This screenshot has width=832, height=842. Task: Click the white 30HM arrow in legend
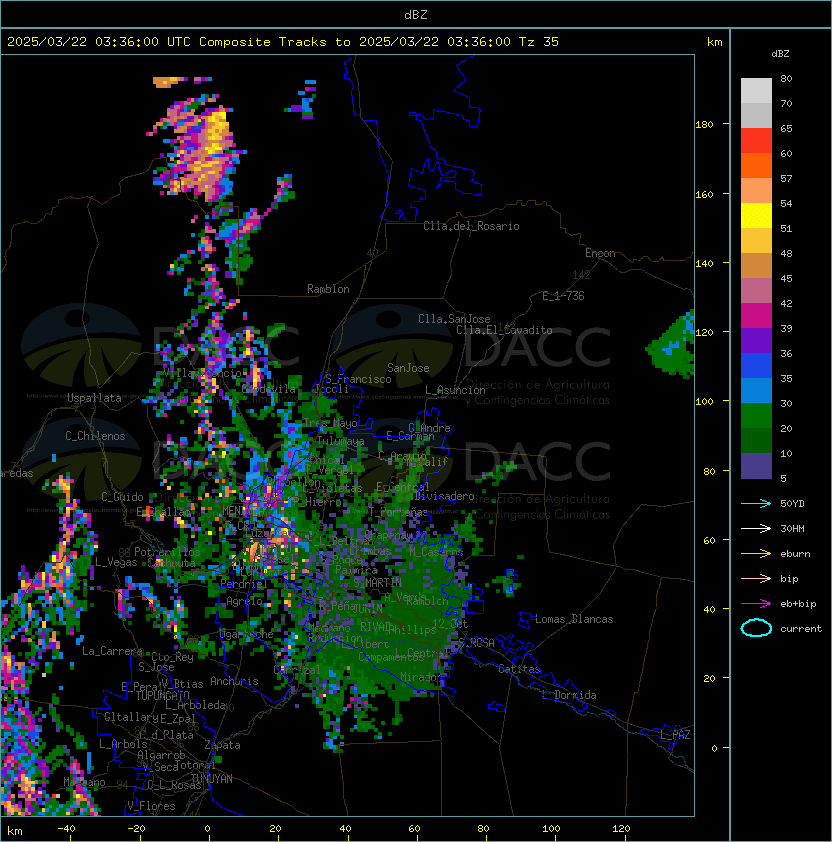pyautogui.click(x=756, y=528)
